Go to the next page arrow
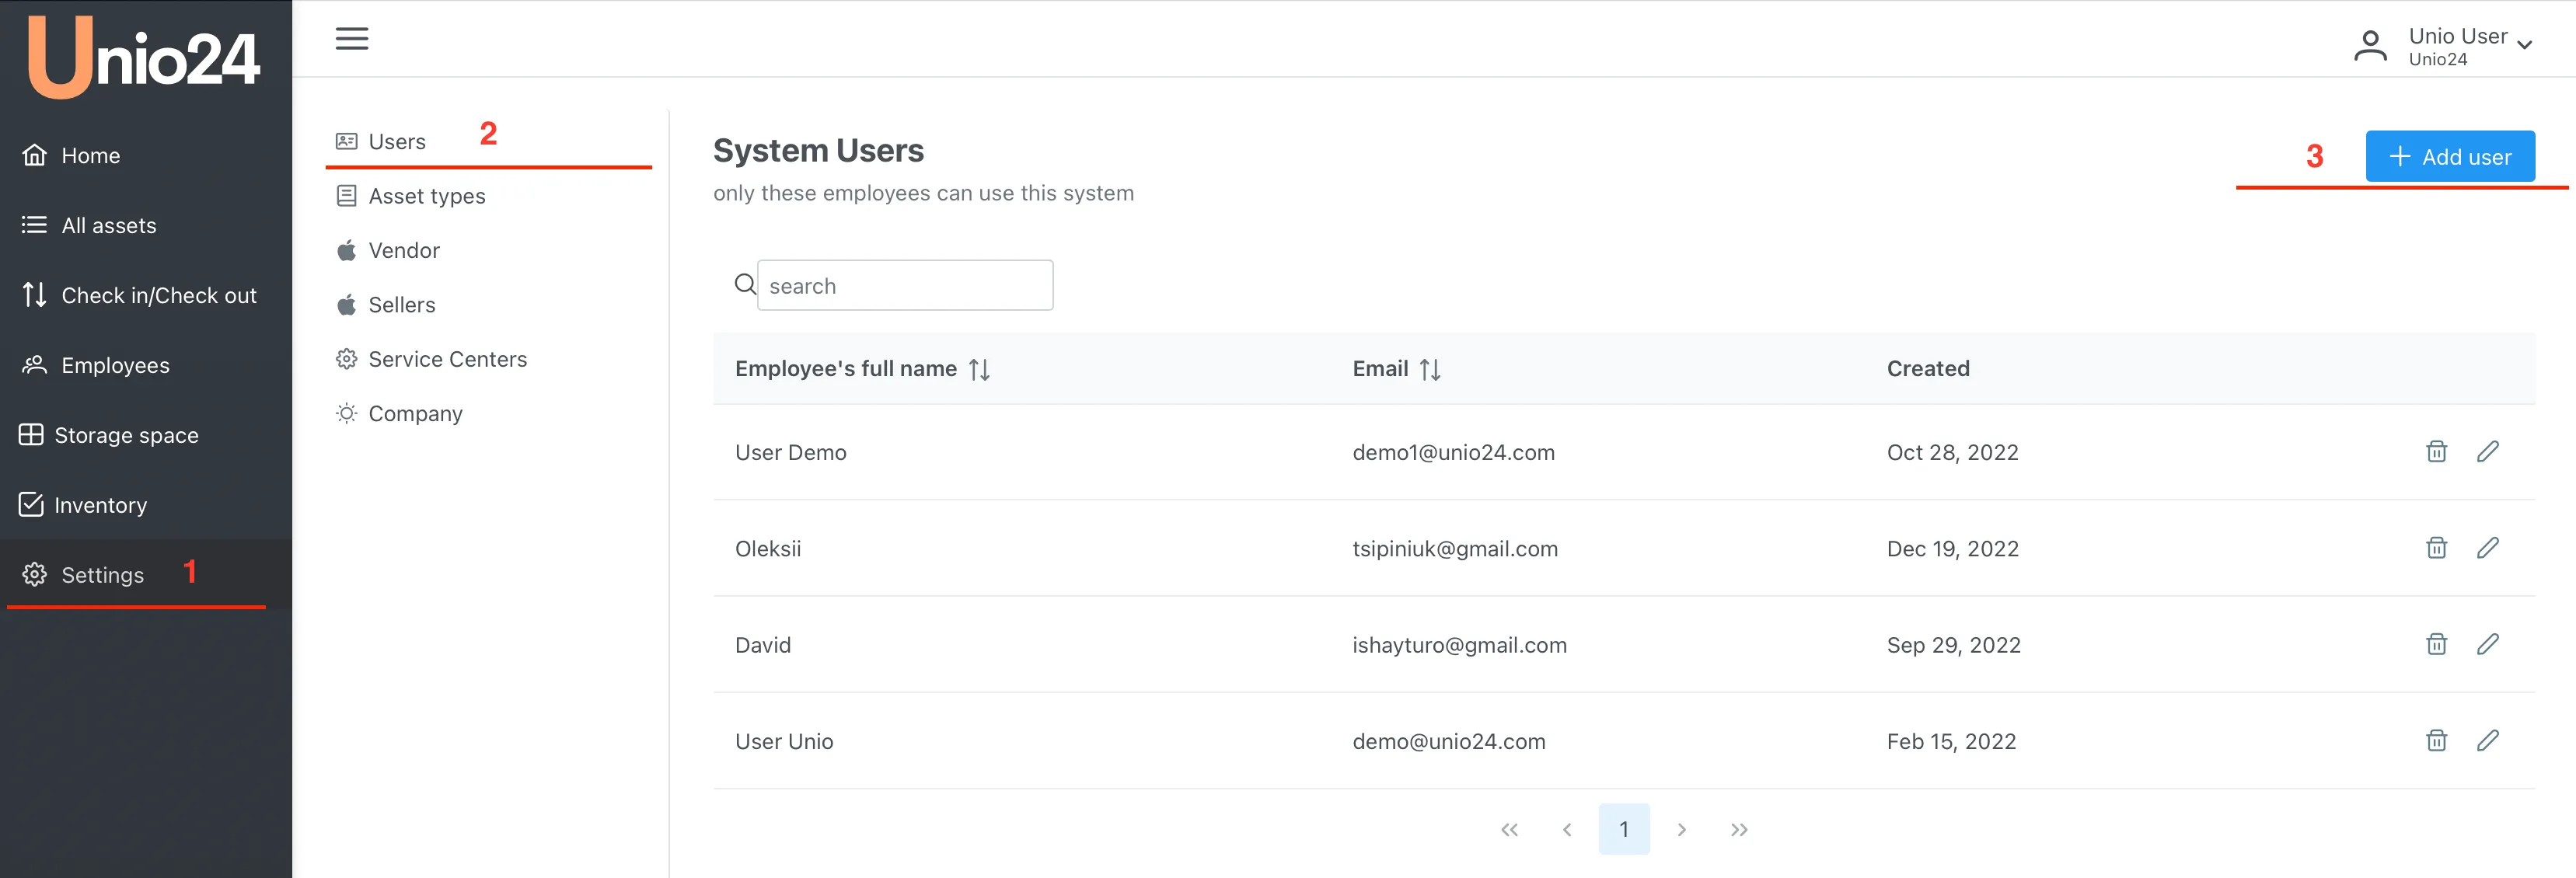2576x878 pixels. click(1682, 830)
